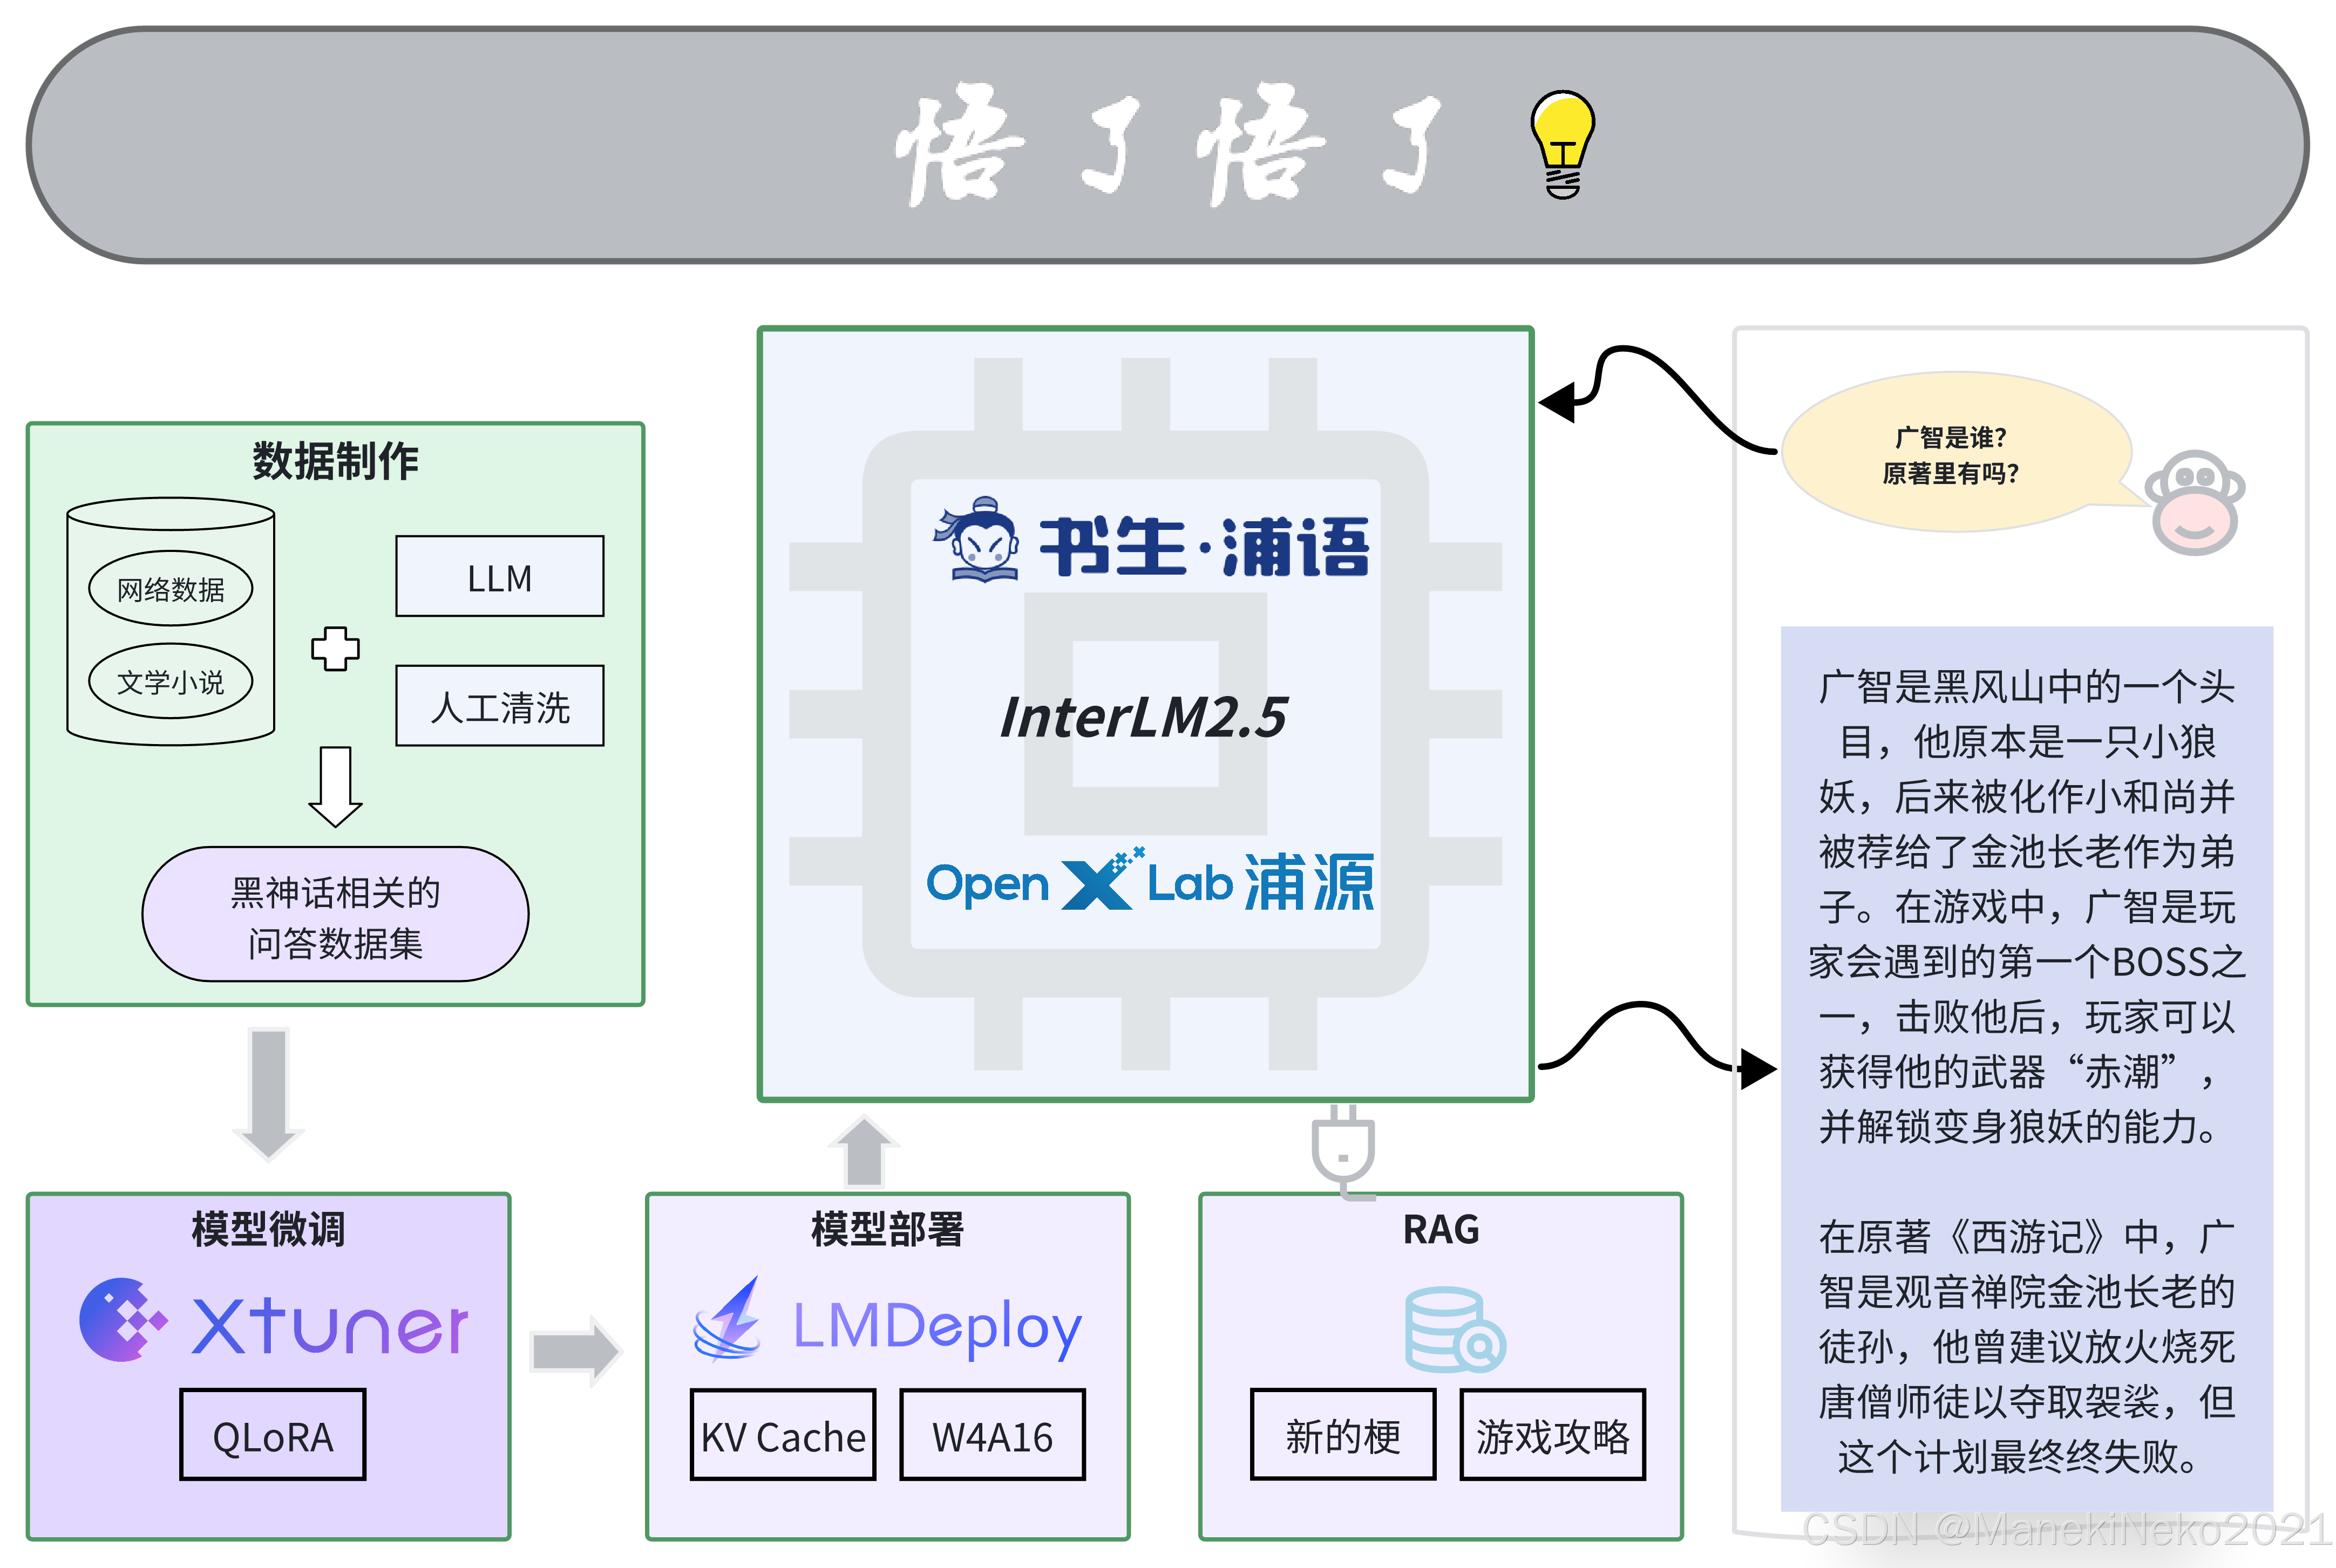Click the 新的梗 box
The height and width of the screenshot is (1568, 2336).
tap(1343, 1435)
